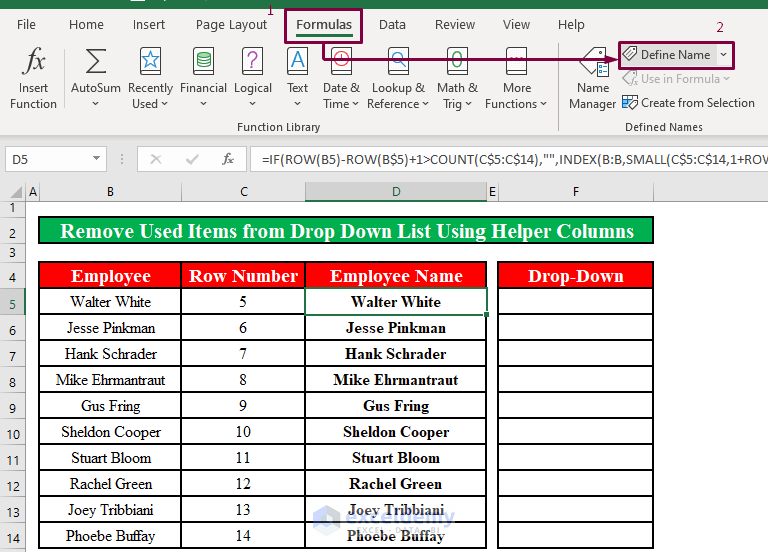Screen dimensions: 768x552
Task: Switch to the View tab
Action: tap(516, 24)
